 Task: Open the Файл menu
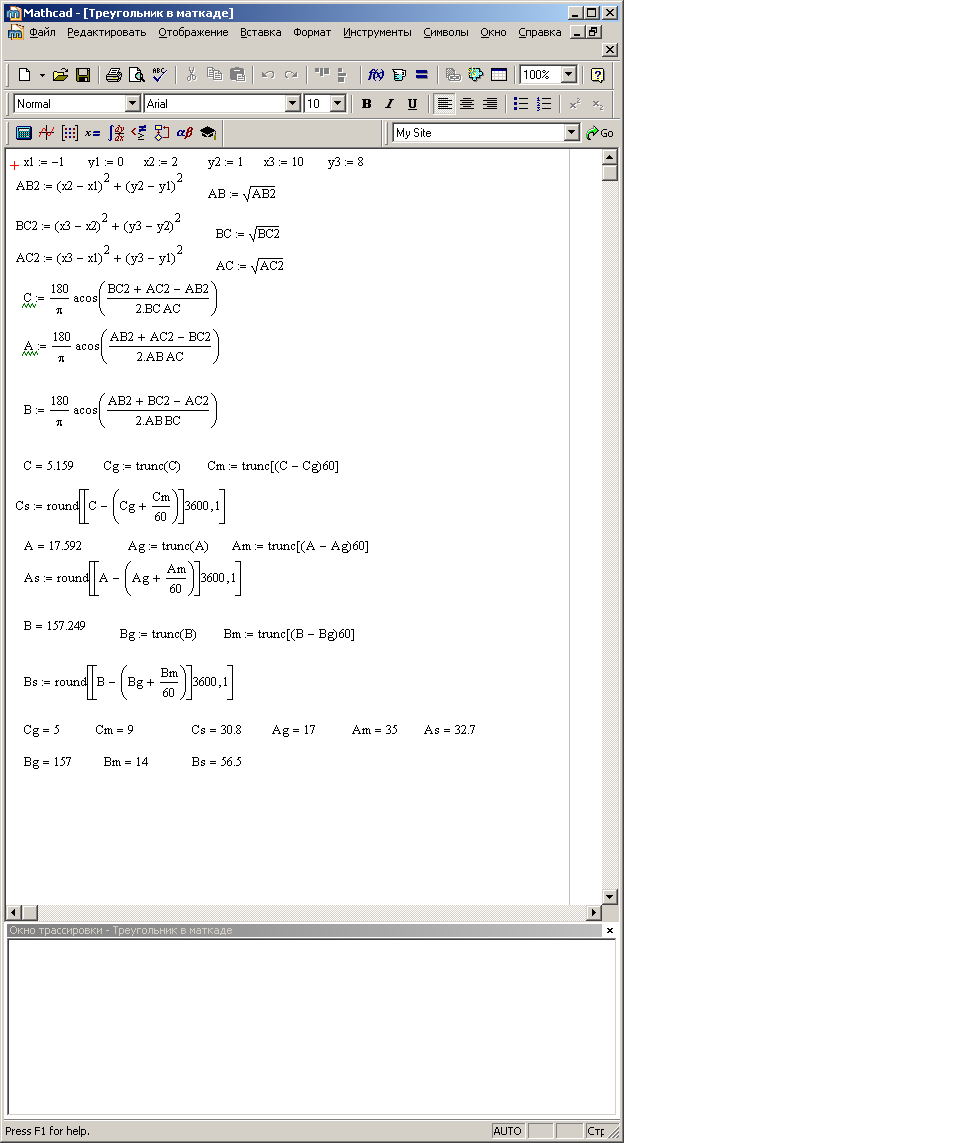coord(42,32)
